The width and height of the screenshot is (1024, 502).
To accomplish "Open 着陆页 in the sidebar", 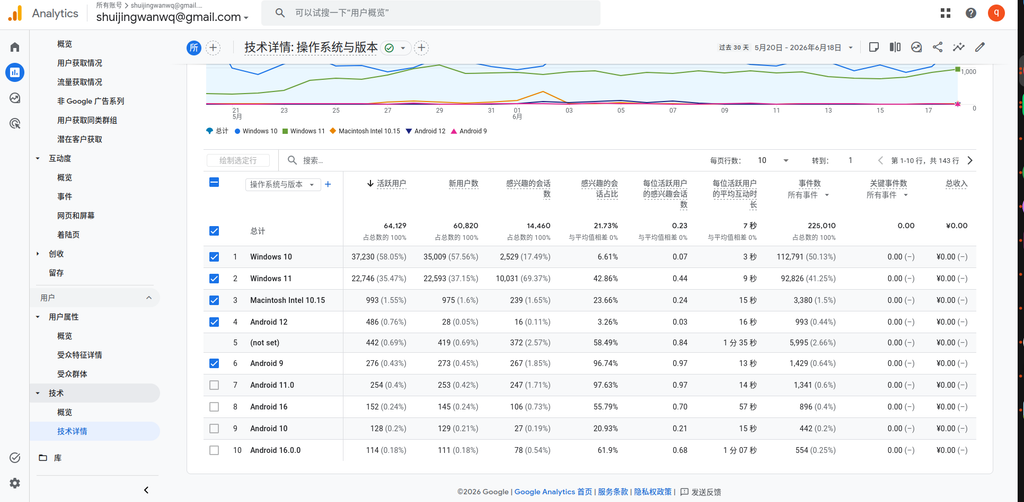I will coord(68,234).
